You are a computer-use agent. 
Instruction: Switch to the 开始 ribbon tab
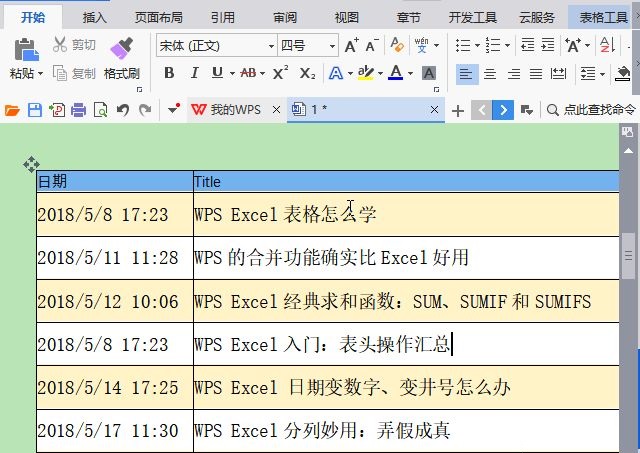coord(33,17)
